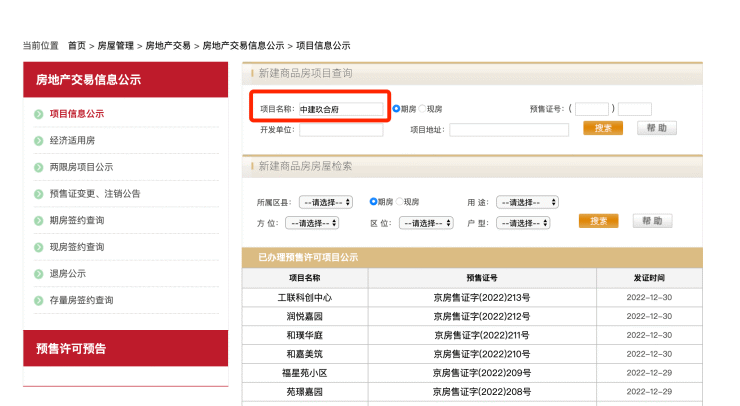
Task: Click the 预售许可预告 red header
Action: (x=126, y=348)
